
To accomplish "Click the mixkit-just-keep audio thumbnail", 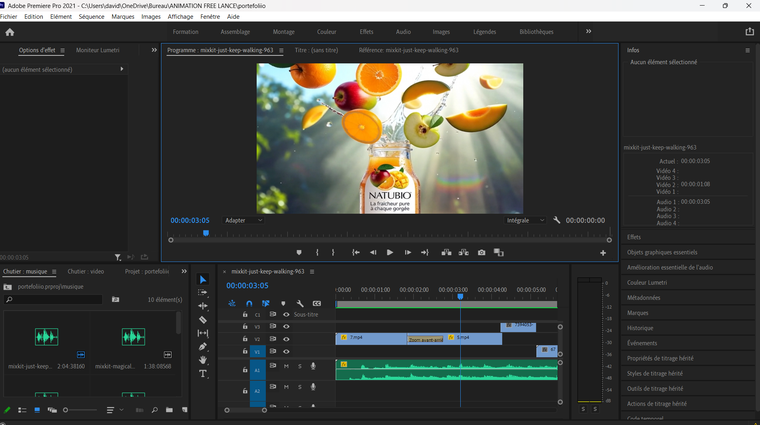I will click(47, 339).
